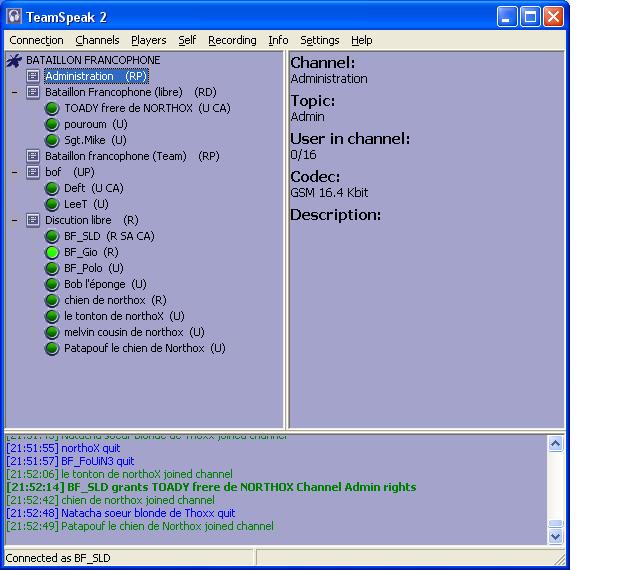Viewport: 640px width, 570px height.
Task: Click the Channel Admin rights log line
Action: (211, 488)
